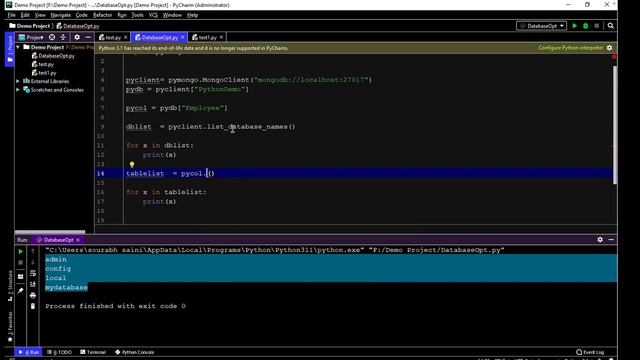The height and width of the screenshot is (360, 640).
Task: Open the TODO tool window
Action: point(59,352)
